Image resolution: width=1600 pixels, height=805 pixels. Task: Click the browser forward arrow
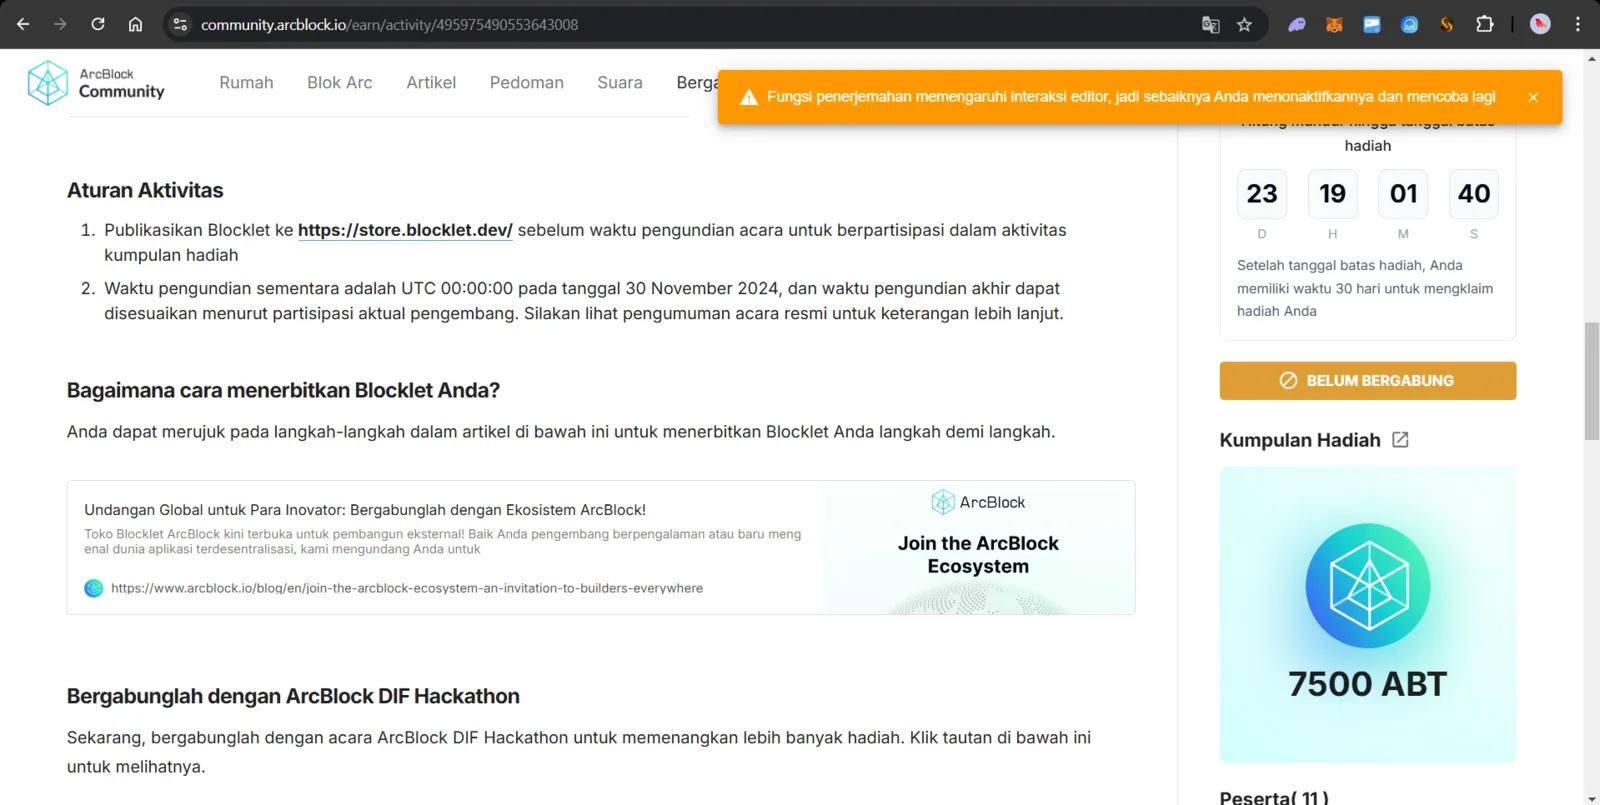(60, 24)
